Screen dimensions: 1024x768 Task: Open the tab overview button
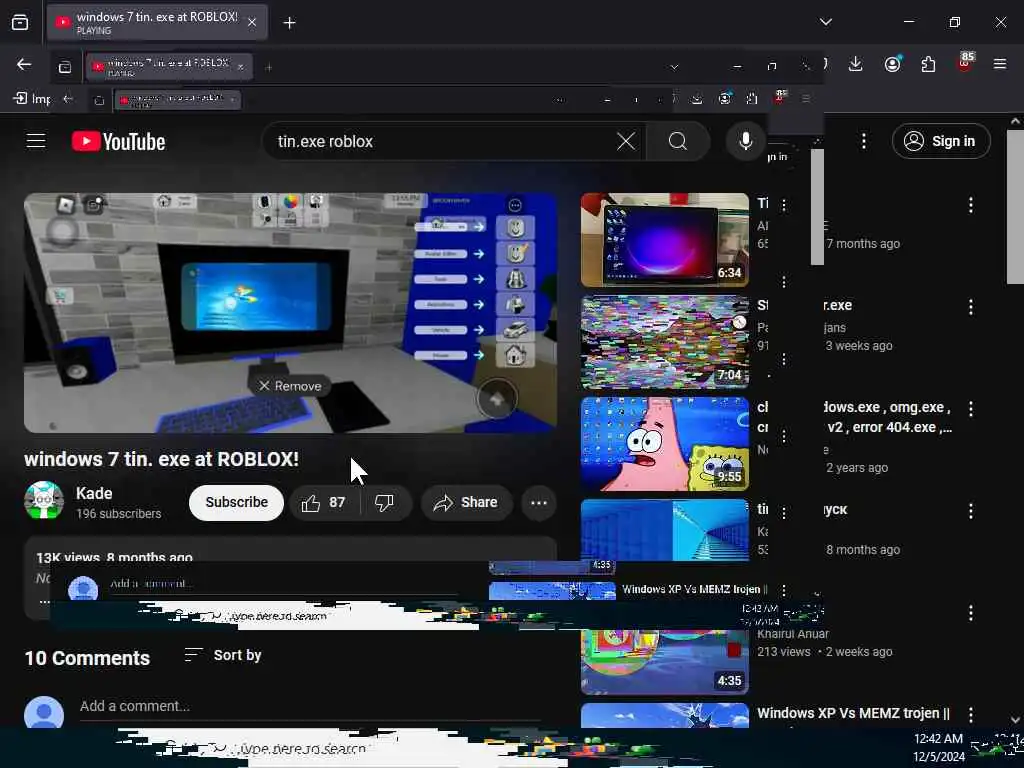pos(20,23)
